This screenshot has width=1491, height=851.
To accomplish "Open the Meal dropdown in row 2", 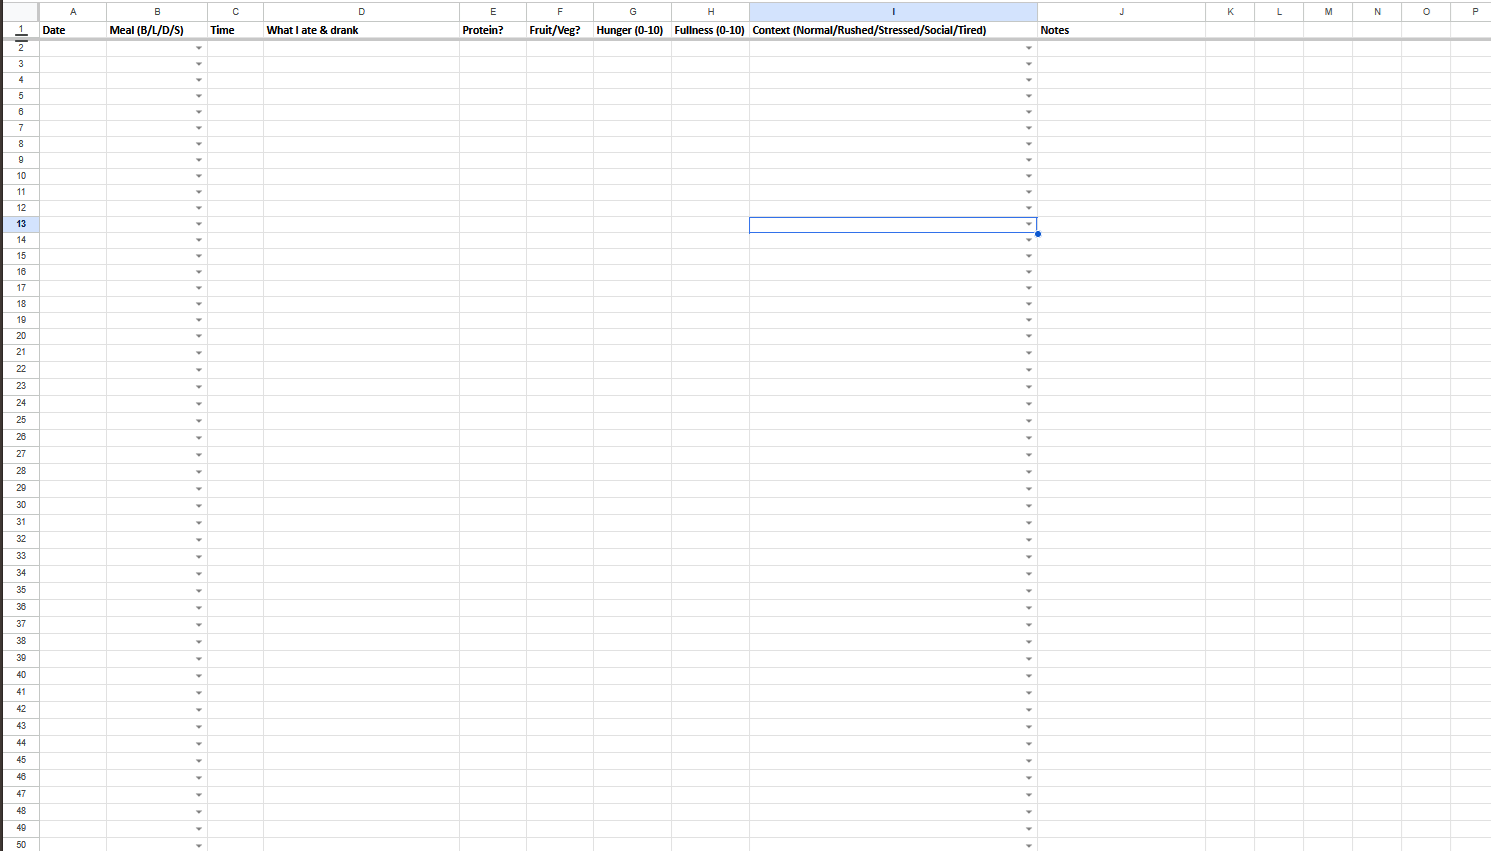I will pyautogui.click(x=199, y=48).
